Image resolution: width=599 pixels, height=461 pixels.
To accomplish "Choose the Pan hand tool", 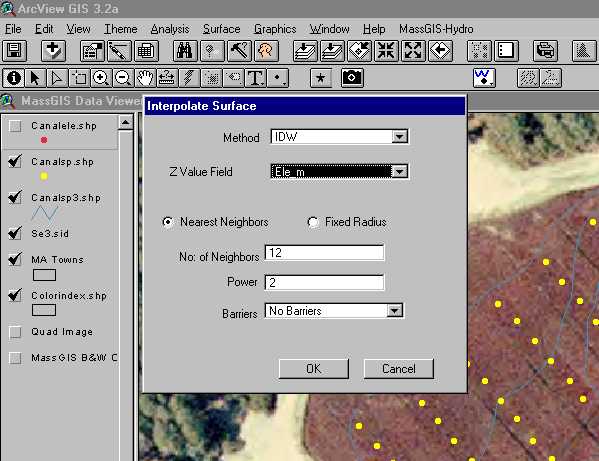I will 145,78.
